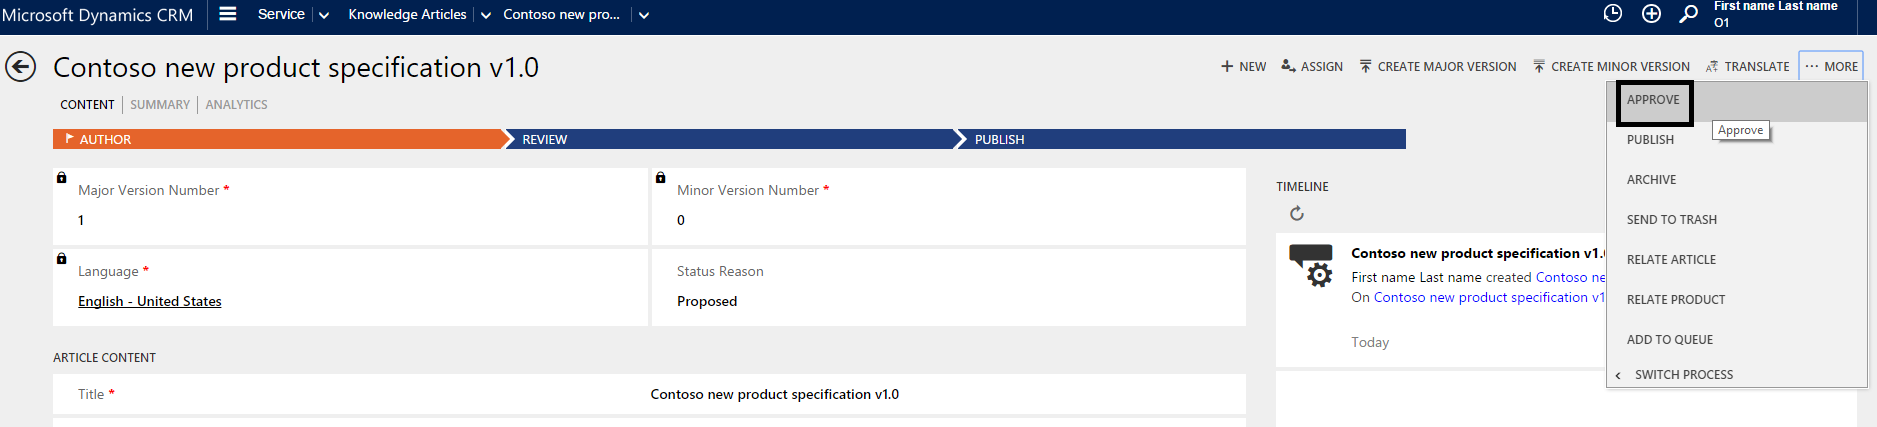The image size is (1877, 427).
Task: Click the Minor Version Number lock icon
Action: 660,177
